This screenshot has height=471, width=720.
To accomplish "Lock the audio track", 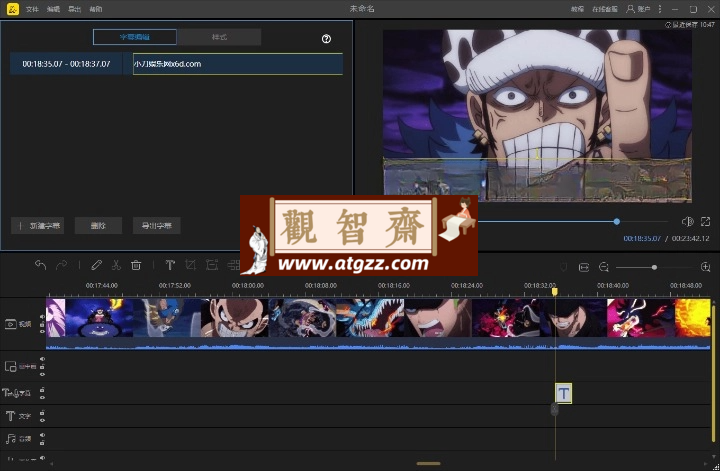I will tap(42, 443).
